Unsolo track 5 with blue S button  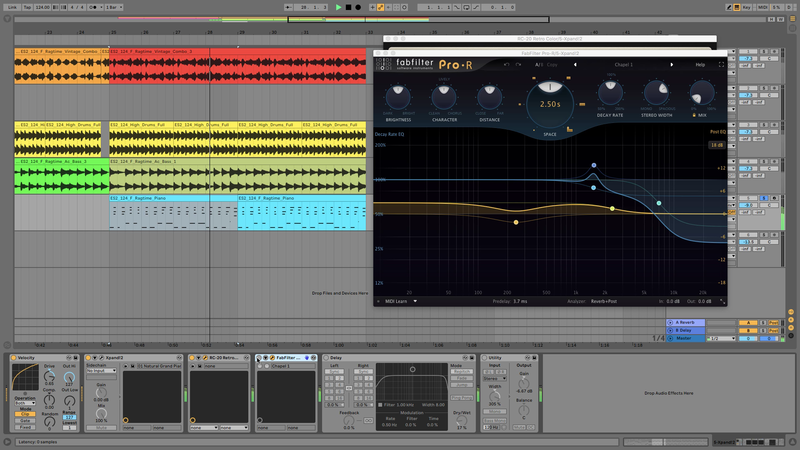tap(764, 198)
